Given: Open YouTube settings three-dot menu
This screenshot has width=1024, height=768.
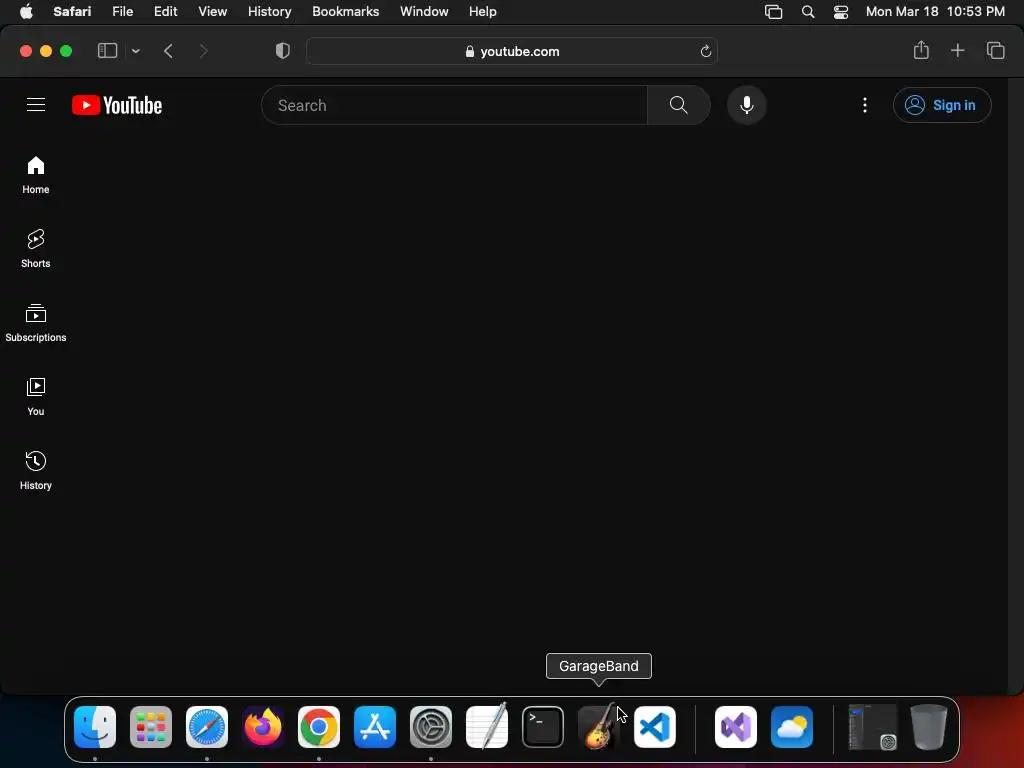Looking at the screenshot, I should pos(865,105).
